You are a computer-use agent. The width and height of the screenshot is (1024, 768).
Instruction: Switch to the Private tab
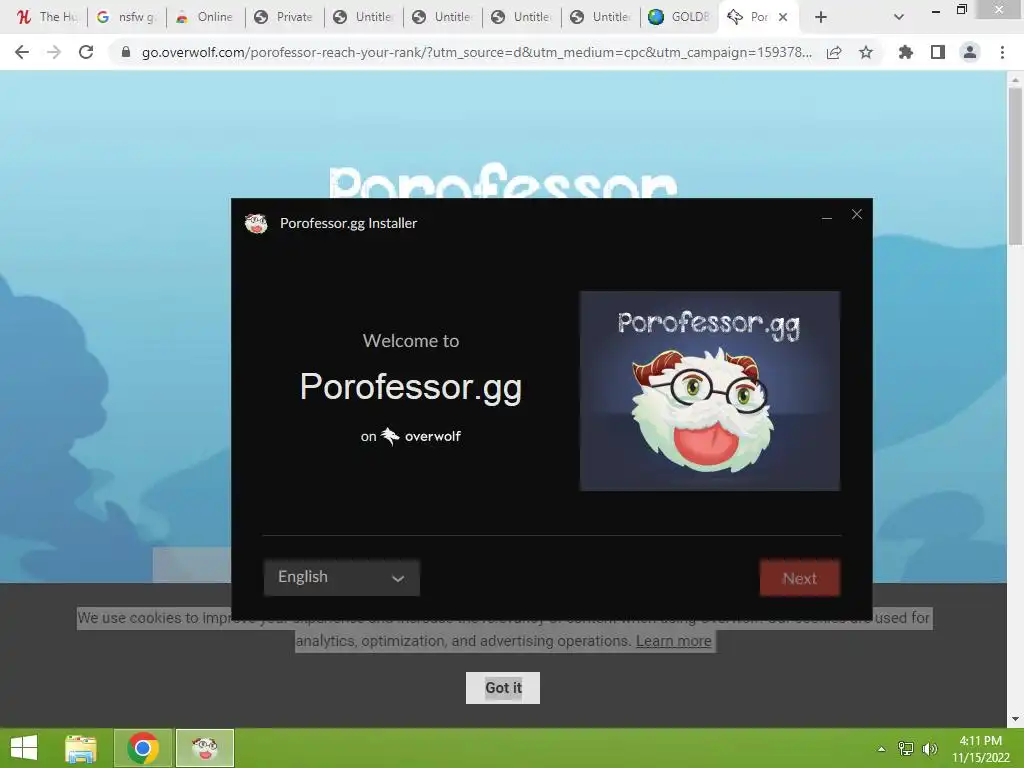[284, 17]
